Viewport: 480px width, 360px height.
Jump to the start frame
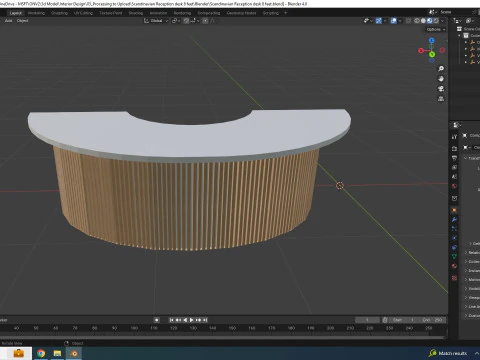point(171,320)
